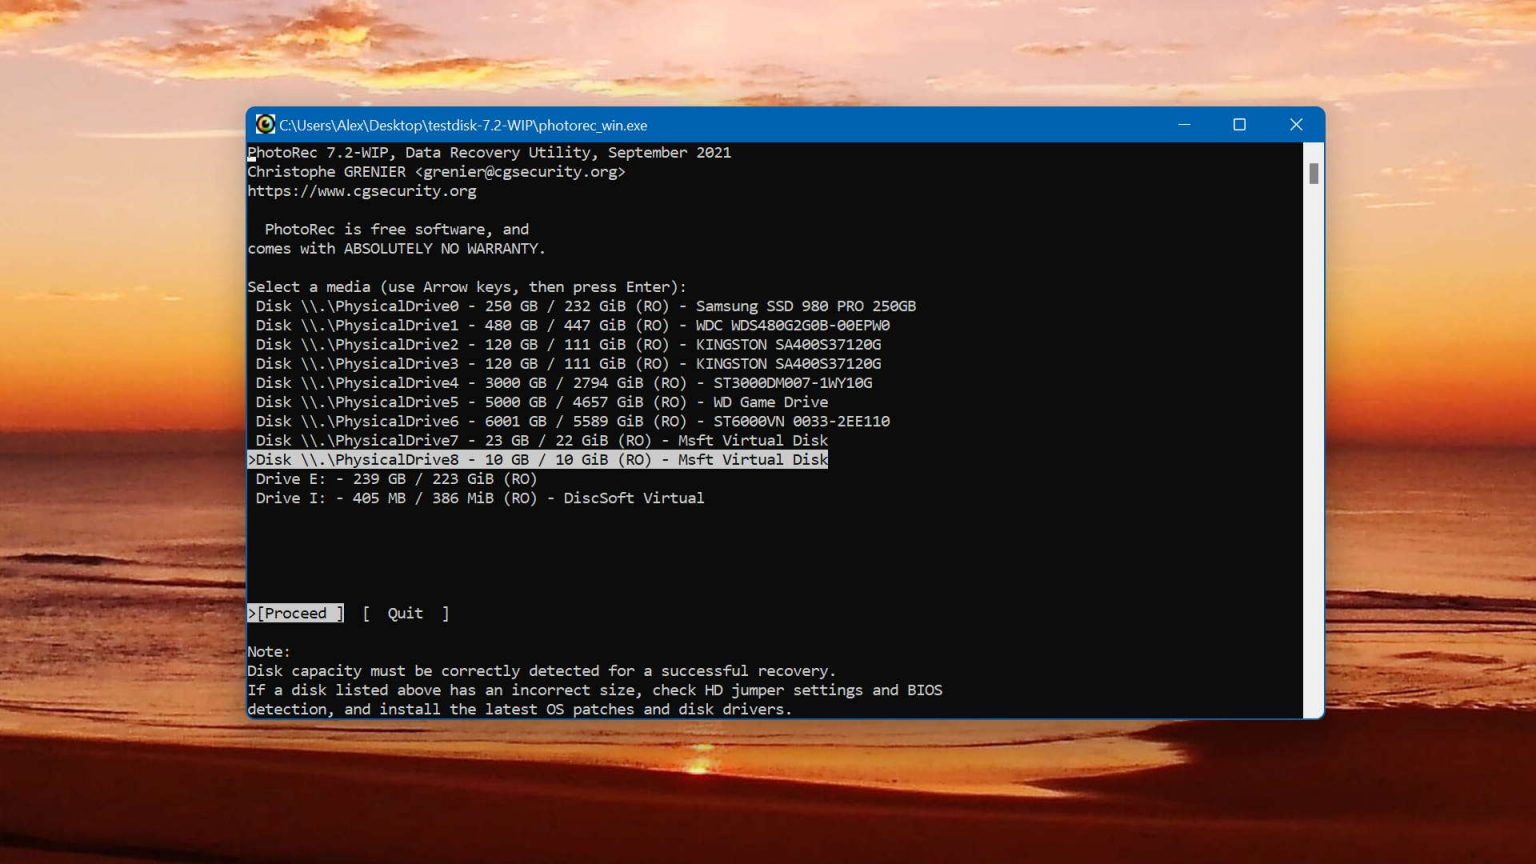Select PhysicalDrive6 ST6000VN 6001 GB disk
The width and height of the screenshot is (1536, 864).
[x=572, y=421]
